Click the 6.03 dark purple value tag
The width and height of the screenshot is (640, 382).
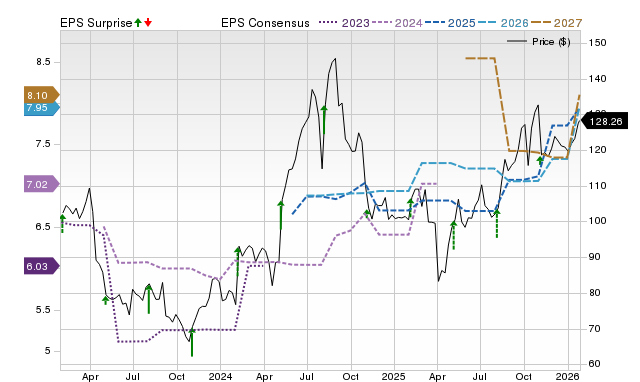coord(42,267)
